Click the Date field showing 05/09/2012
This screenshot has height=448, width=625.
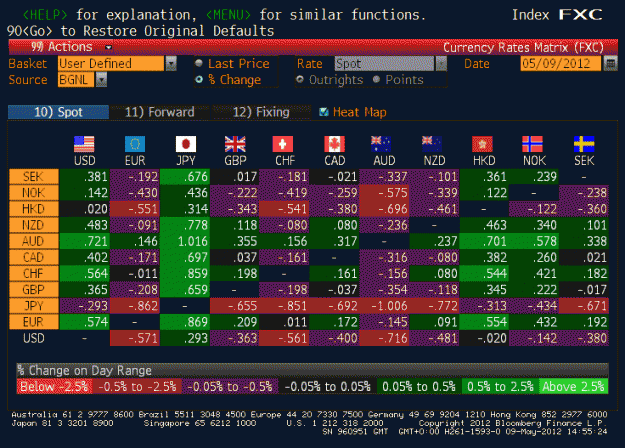560,63
